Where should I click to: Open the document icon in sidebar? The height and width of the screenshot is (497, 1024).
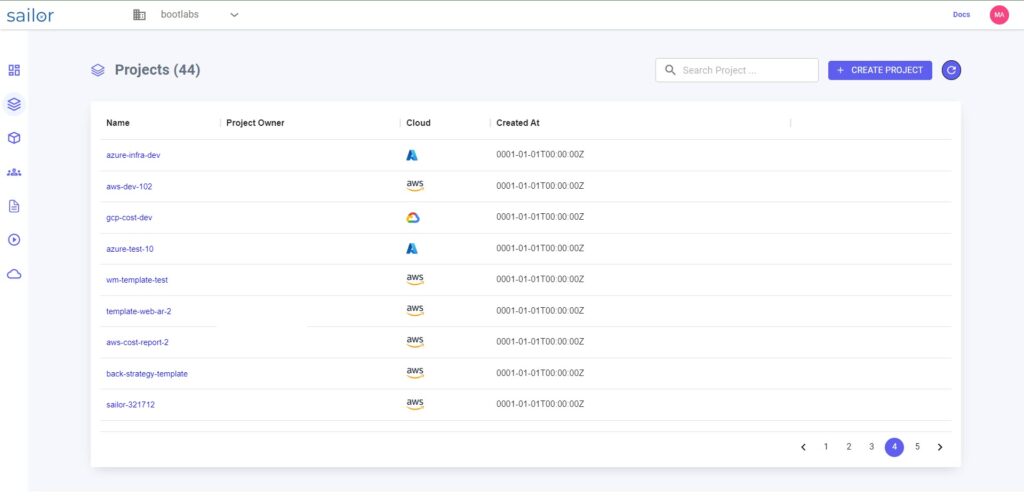point(14,206)
